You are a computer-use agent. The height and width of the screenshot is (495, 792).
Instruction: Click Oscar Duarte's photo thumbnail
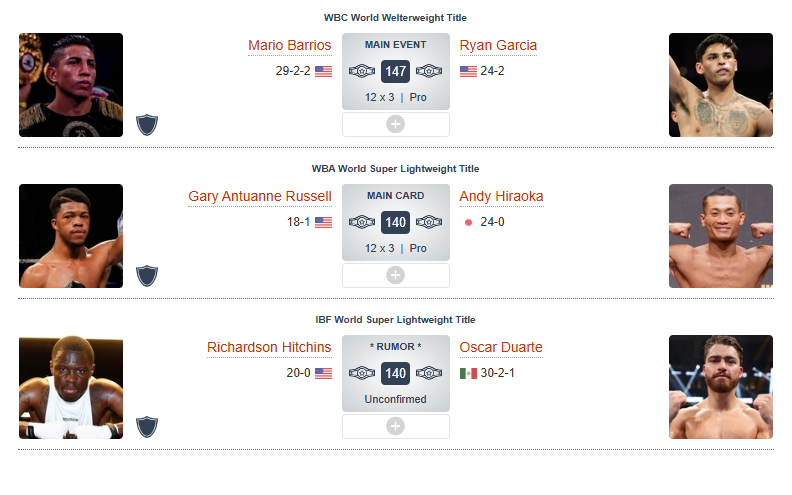[x=720, y=387]
